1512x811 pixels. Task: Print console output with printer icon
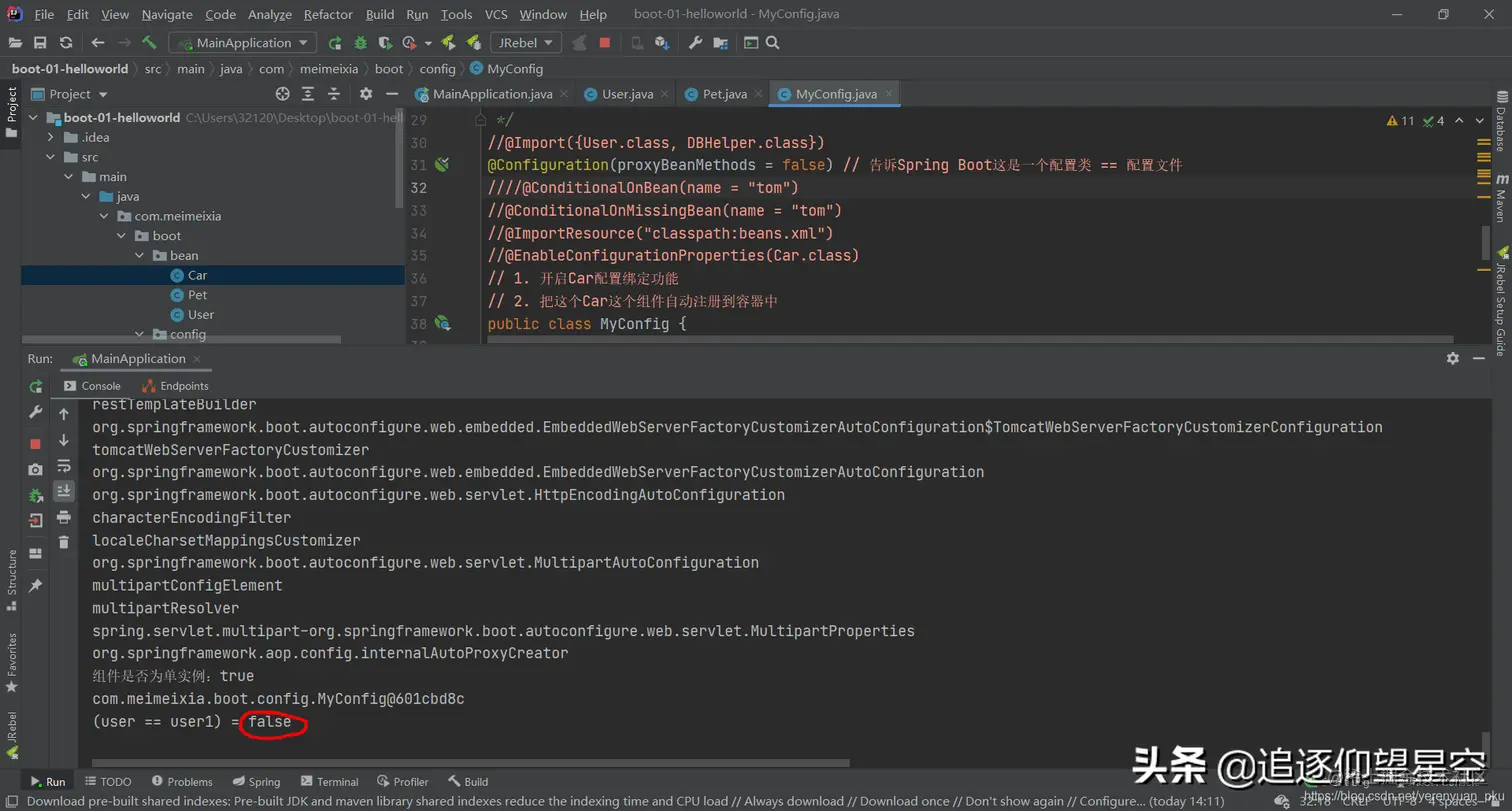(64, 517)
